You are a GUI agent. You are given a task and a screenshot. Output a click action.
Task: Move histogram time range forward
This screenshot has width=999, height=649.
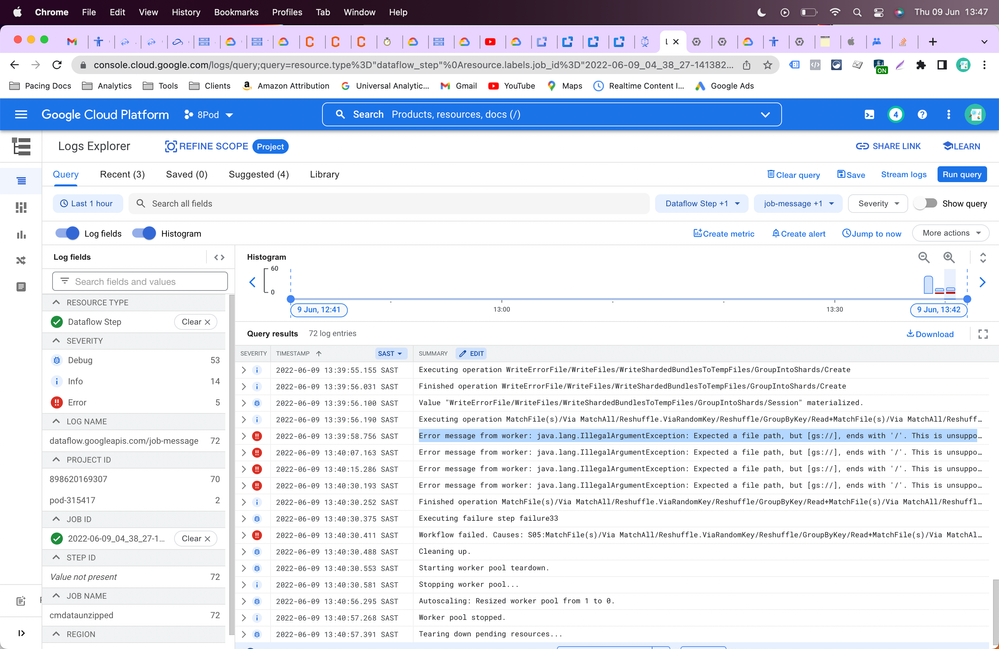click(x=982, y=282)
